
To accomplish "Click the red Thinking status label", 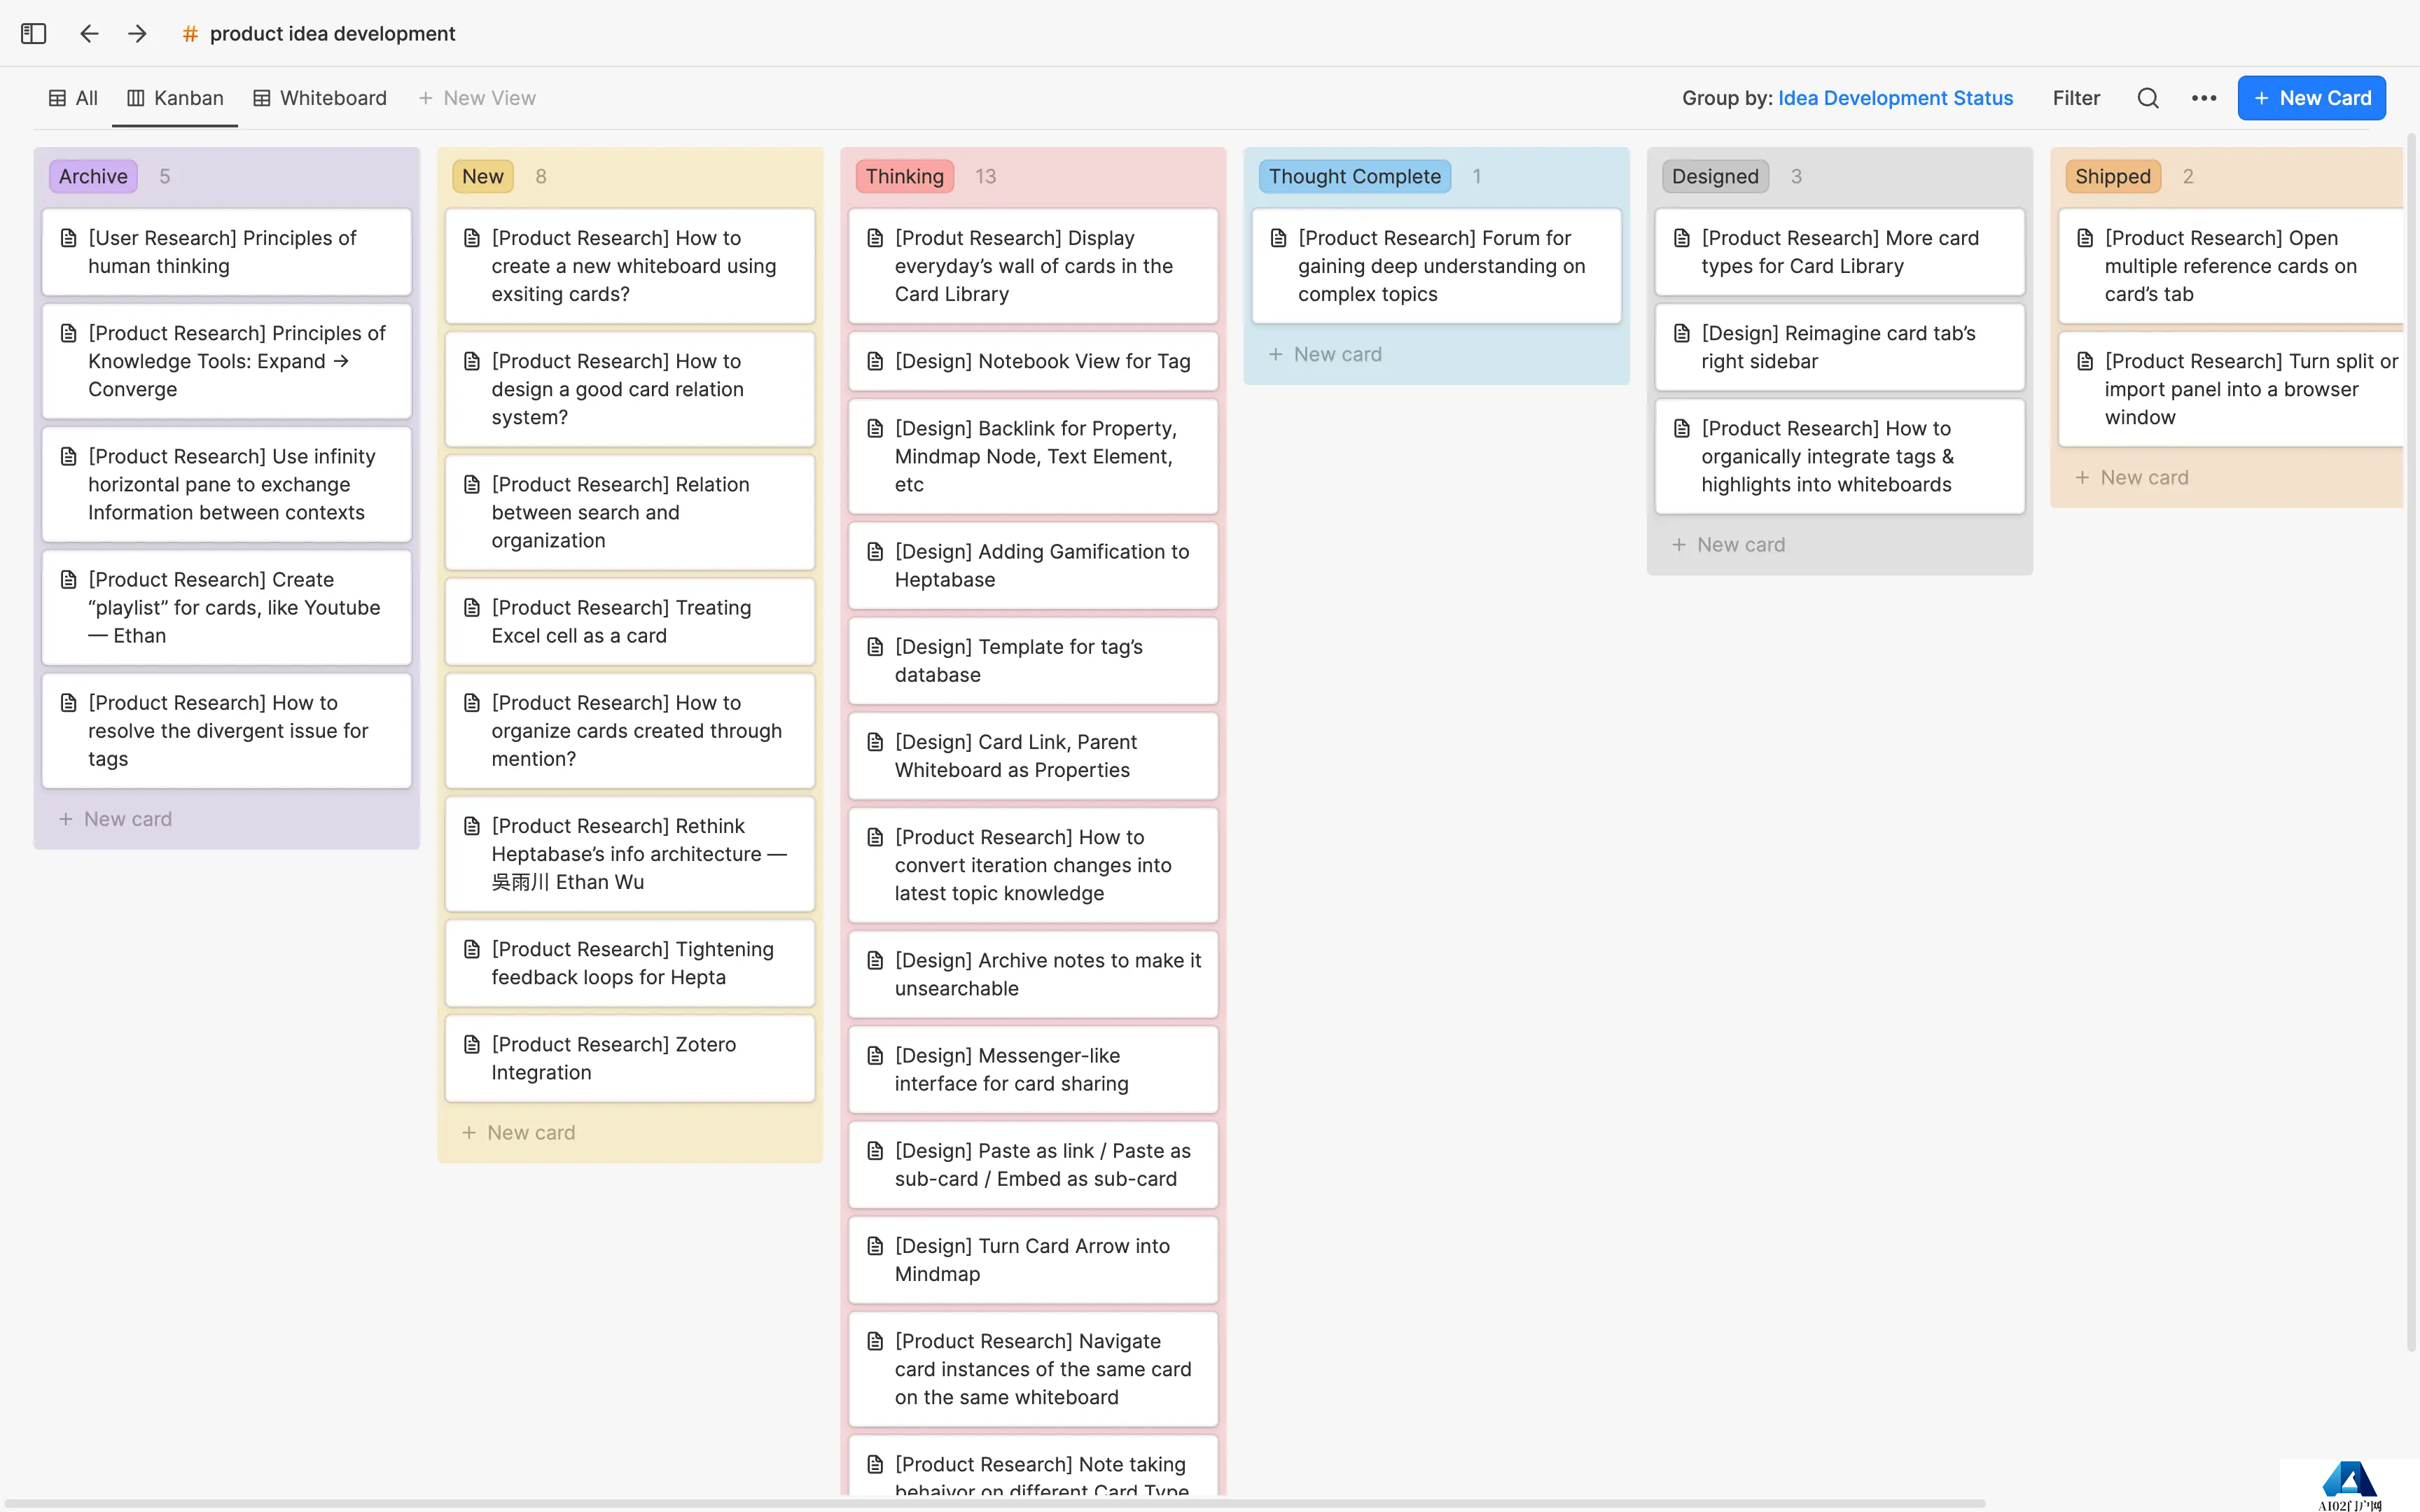I will [x=904, y=176].
